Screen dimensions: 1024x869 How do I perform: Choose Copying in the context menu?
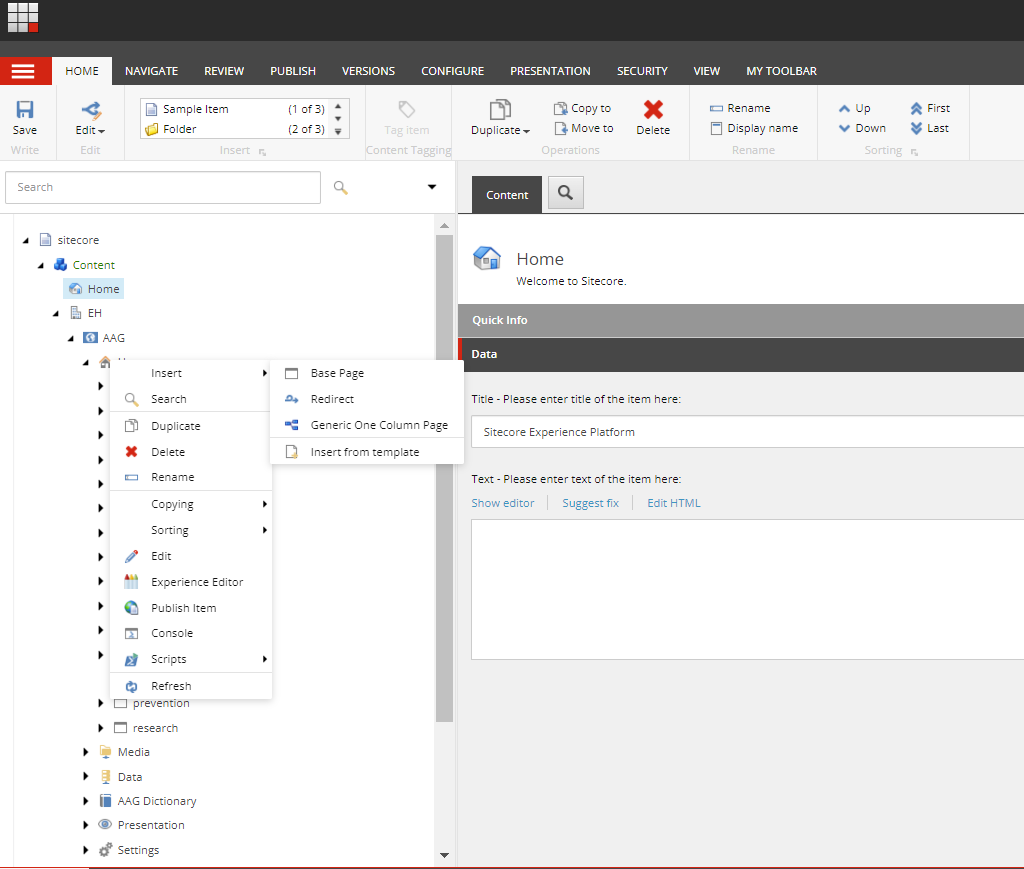(x=191, y=504)
